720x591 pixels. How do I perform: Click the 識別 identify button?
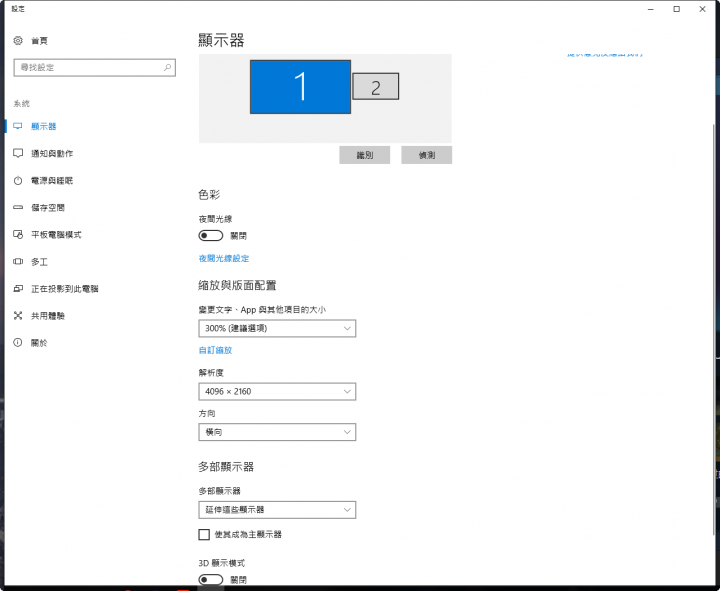pos(365,155)
